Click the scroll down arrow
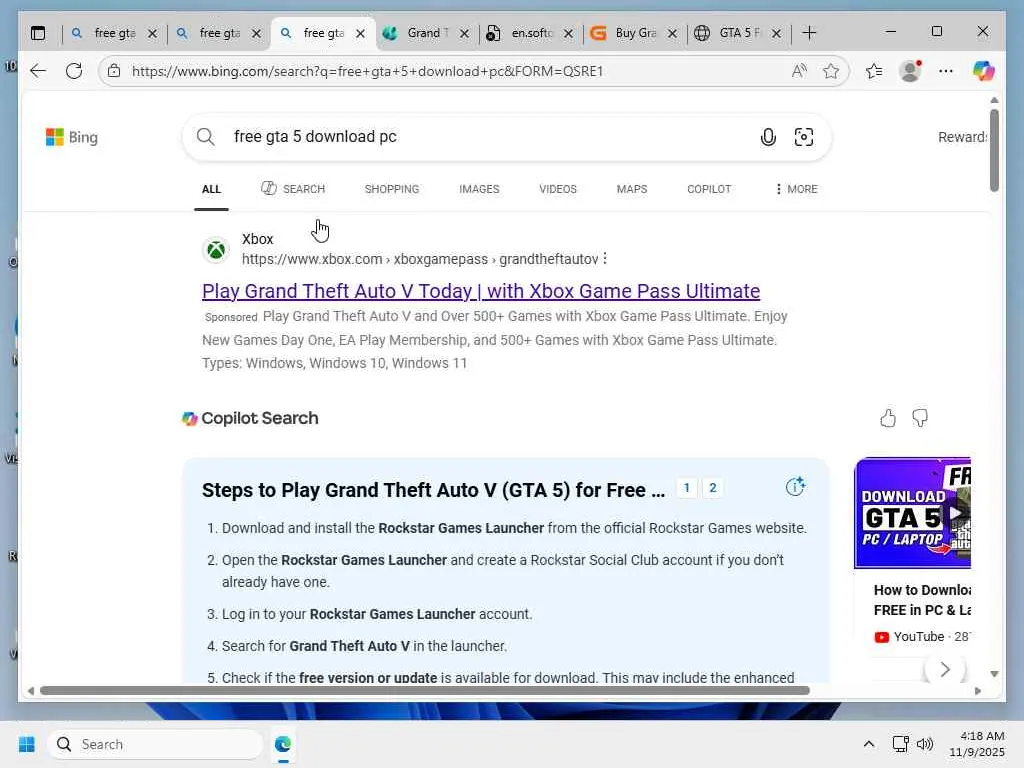This screenshot has width=1024, height=768. (994, 674)
